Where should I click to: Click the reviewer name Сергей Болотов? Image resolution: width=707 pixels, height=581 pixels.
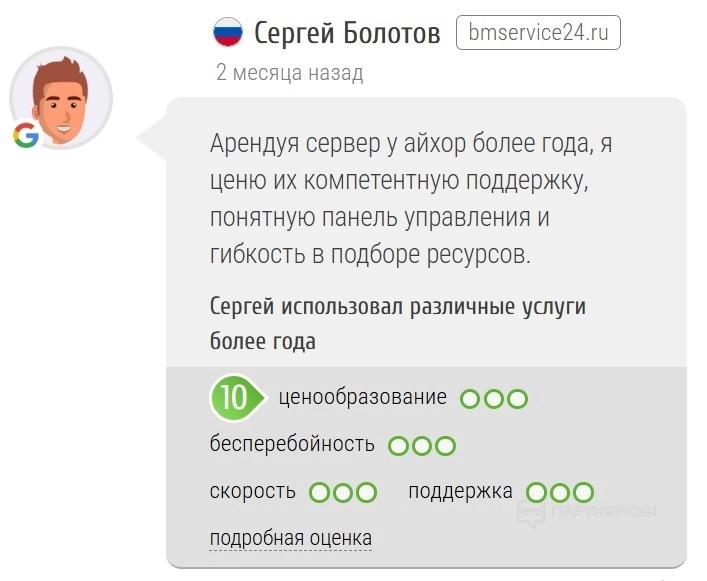tap(347, 34)
